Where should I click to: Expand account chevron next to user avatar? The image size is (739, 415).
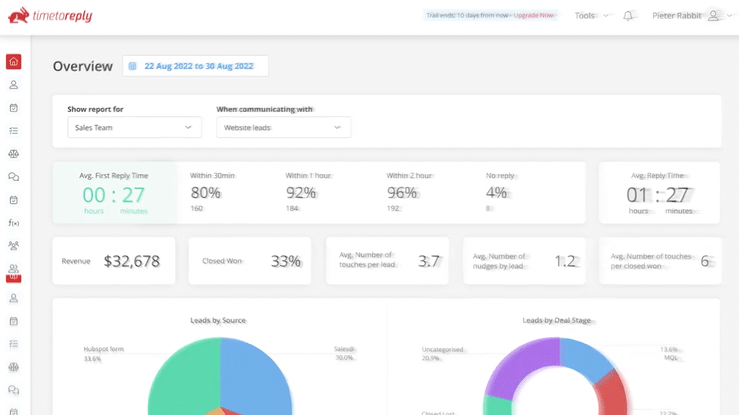click(729, 16)
